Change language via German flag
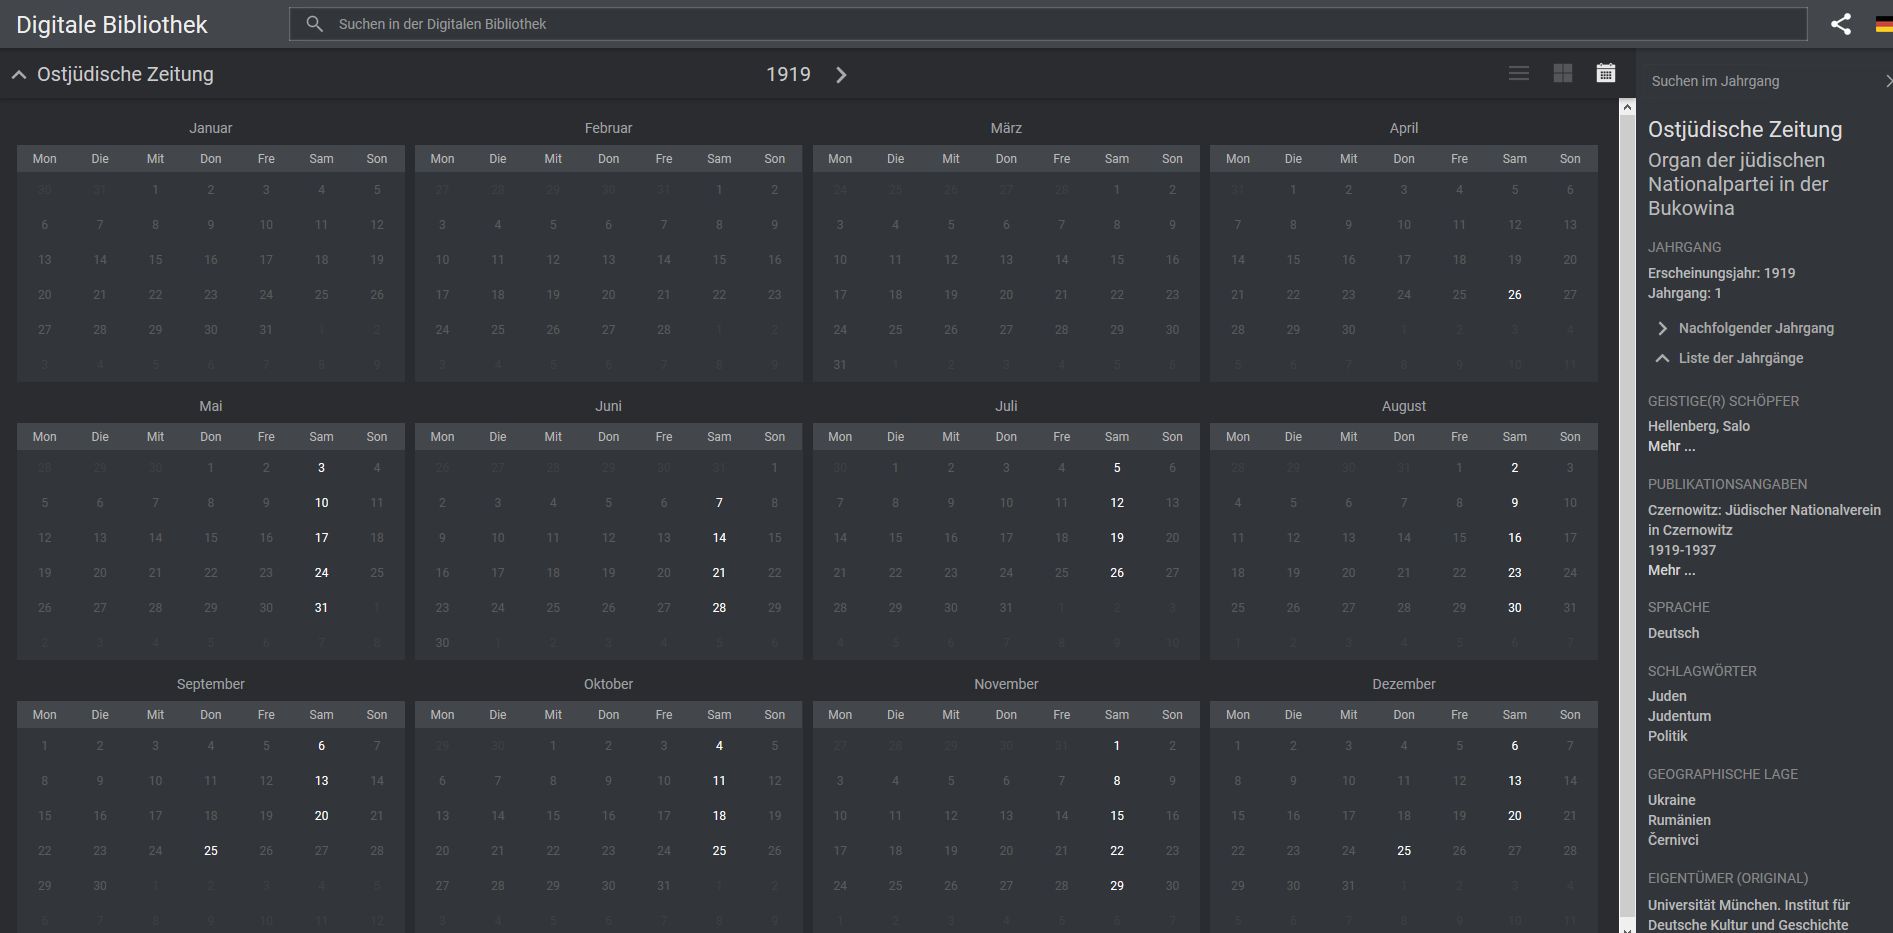The width and height of the screenshot is (1893, 933). [1884, 24]
